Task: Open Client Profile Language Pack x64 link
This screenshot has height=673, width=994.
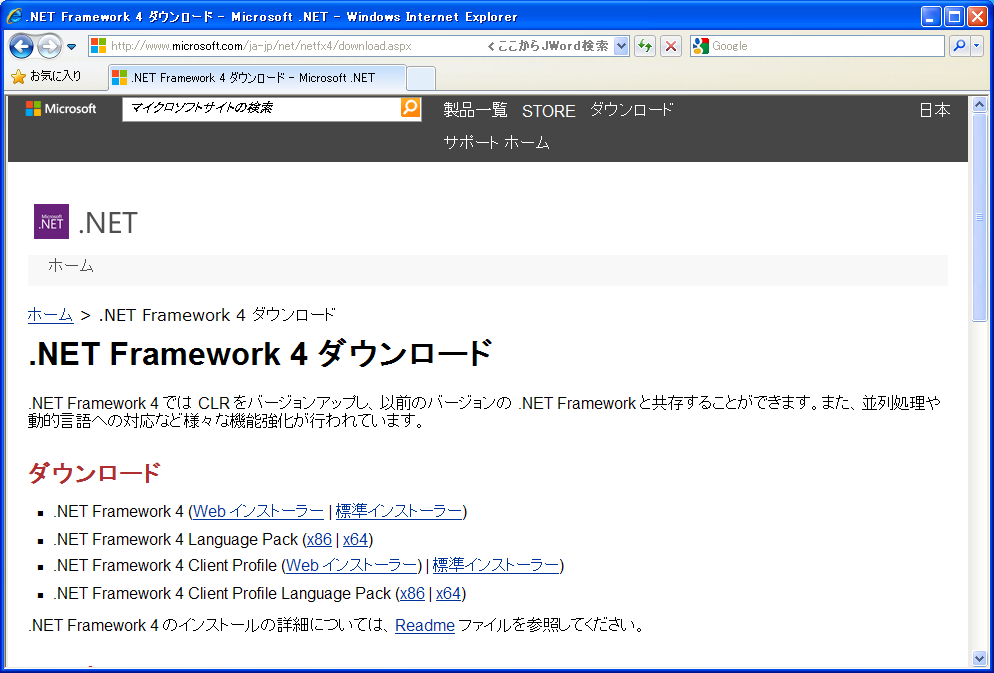Action: pyautogui.click(x=448, y=594)
